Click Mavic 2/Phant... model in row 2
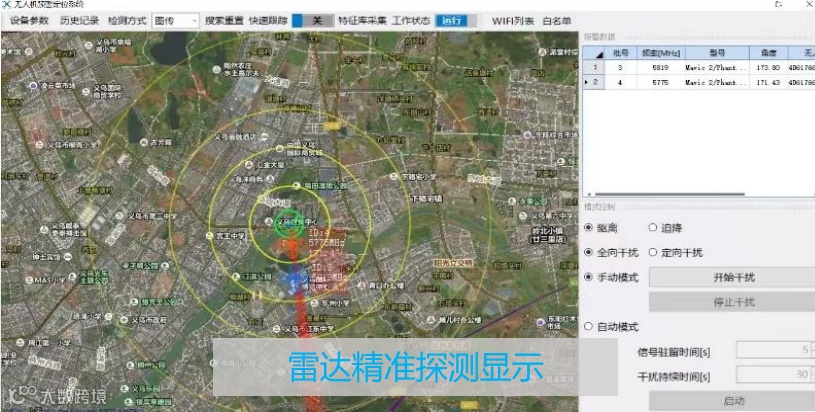The width and height of the screenshot is (815, 412). tap(717, 82)
